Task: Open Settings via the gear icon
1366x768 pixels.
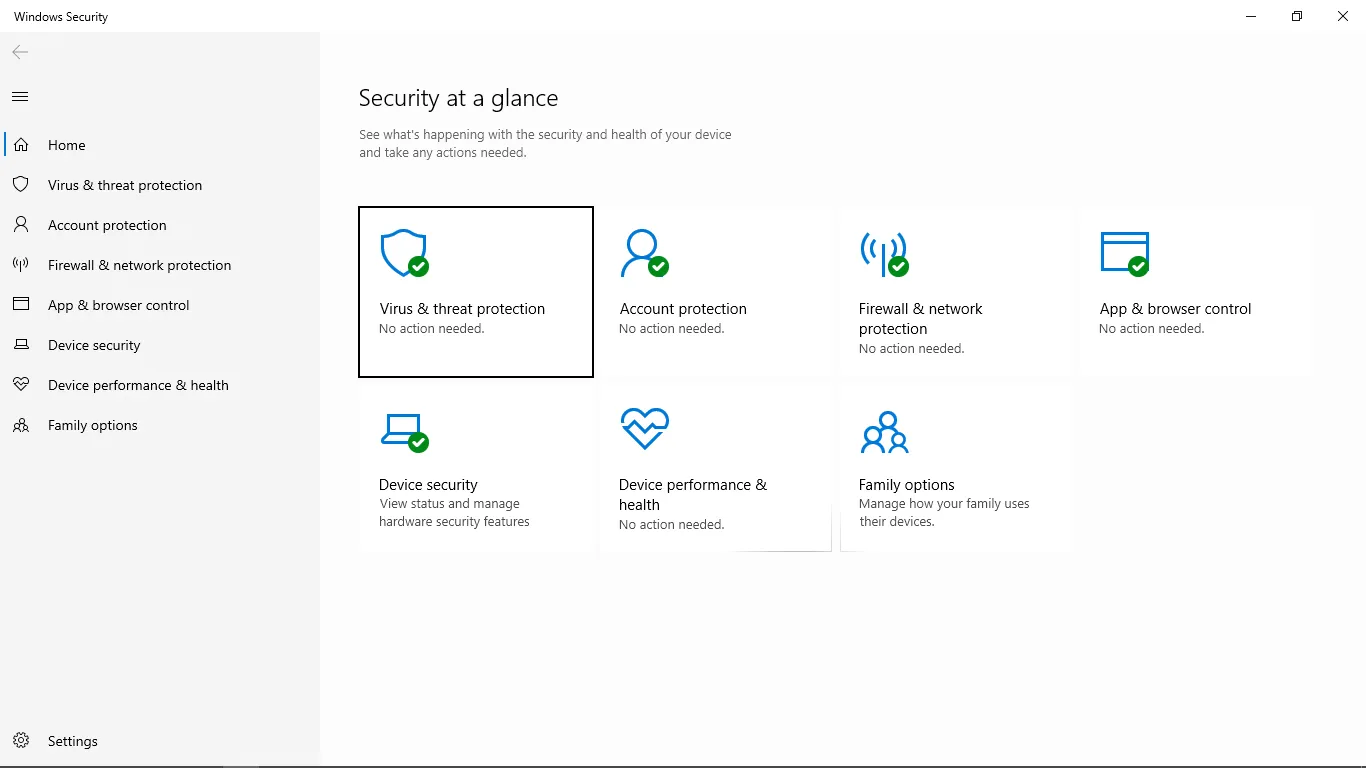Action: click(x=21, y=741)
